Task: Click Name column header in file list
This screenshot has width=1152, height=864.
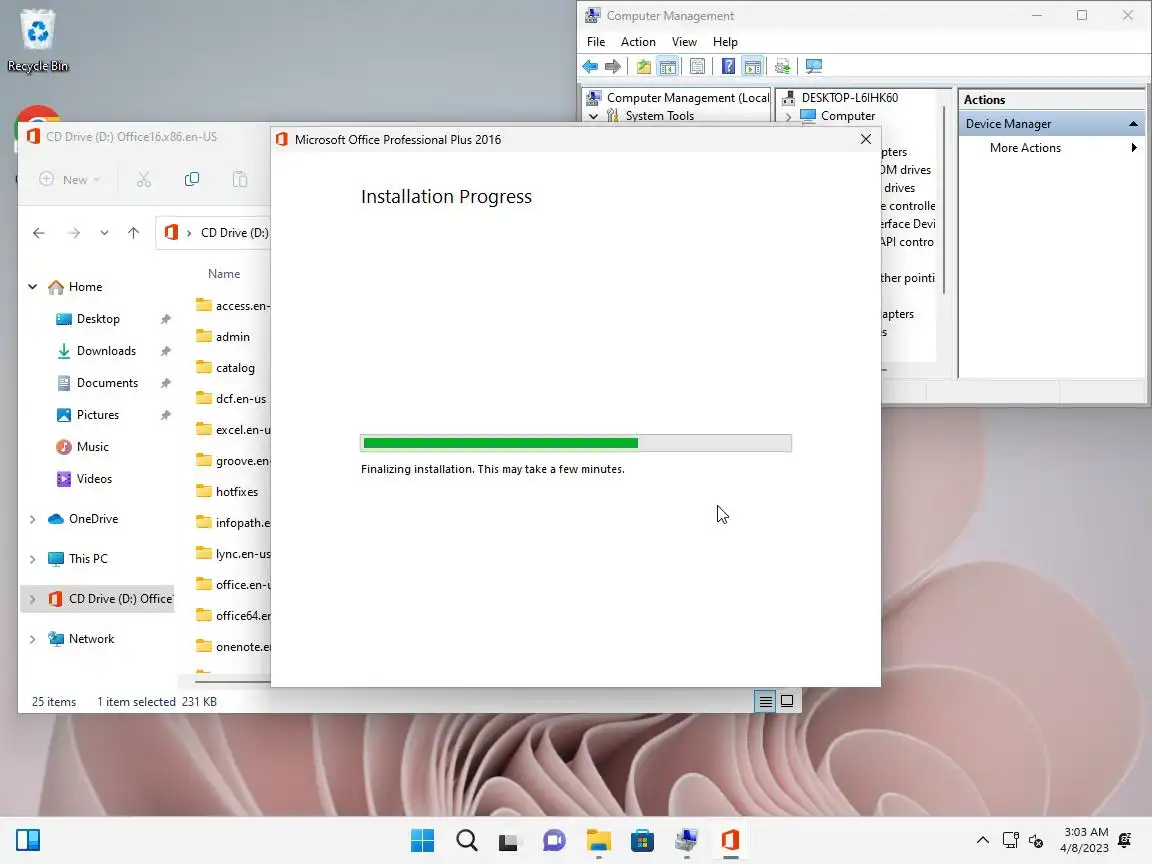Action: click(224, 274)
